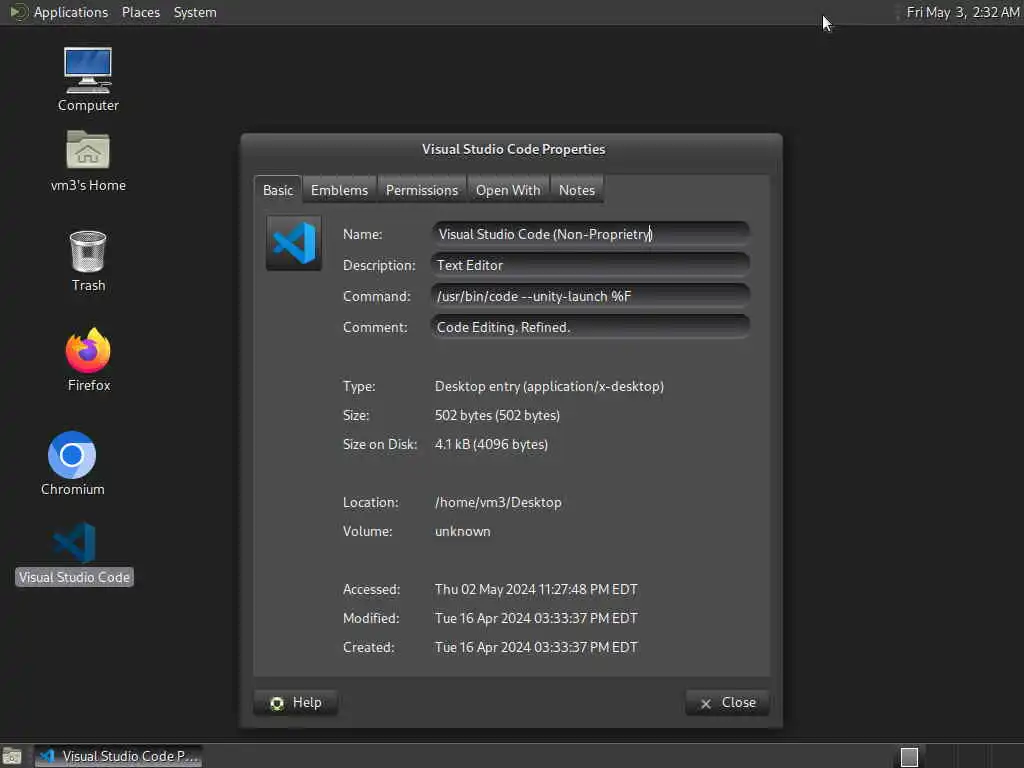Open the System menu
This screenshot has height=768, width=1024.
pos(195,12)
